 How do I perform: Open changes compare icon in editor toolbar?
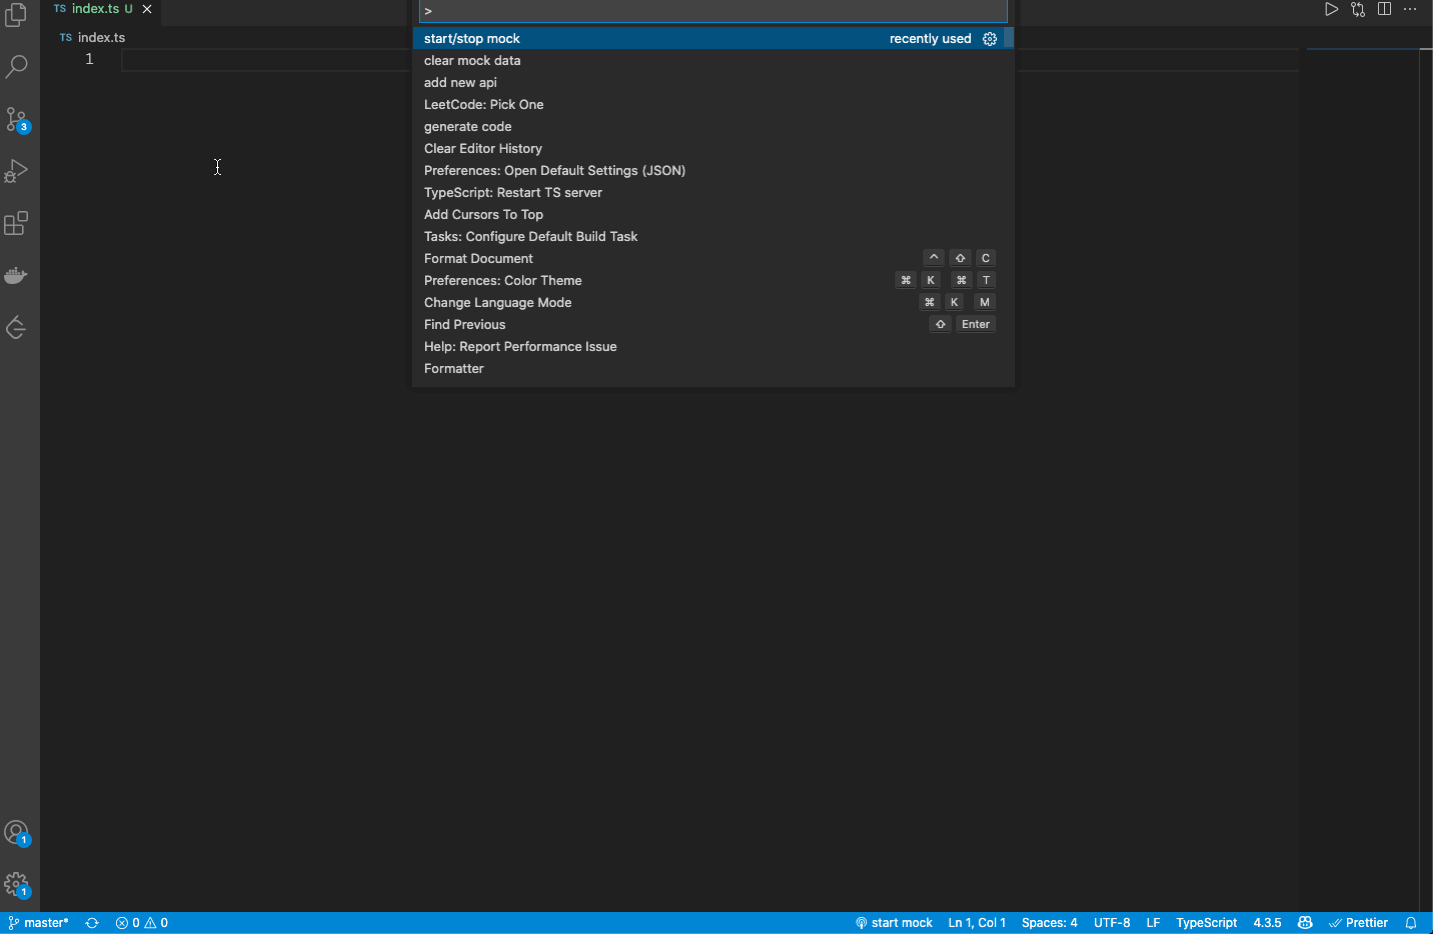[x=1358, y=9]
